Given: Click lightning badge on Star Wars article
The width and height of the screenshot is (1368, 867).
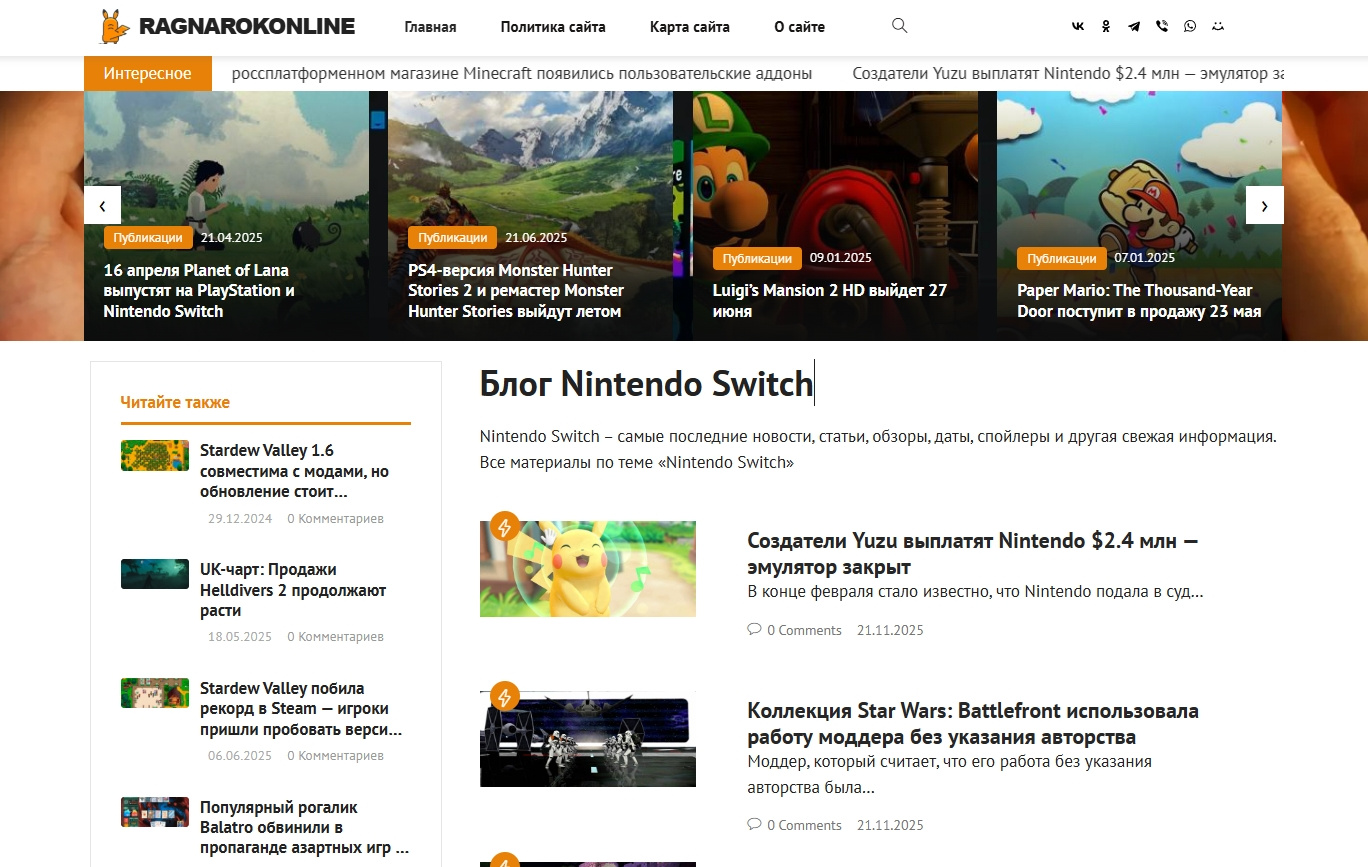Looking at the screenshot, I should pos(505,696).
